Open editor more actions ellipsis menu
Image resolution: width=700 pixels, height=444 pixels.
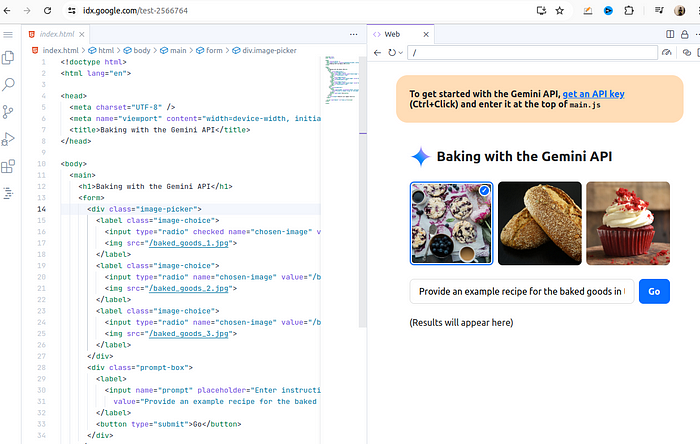point(354,34)
